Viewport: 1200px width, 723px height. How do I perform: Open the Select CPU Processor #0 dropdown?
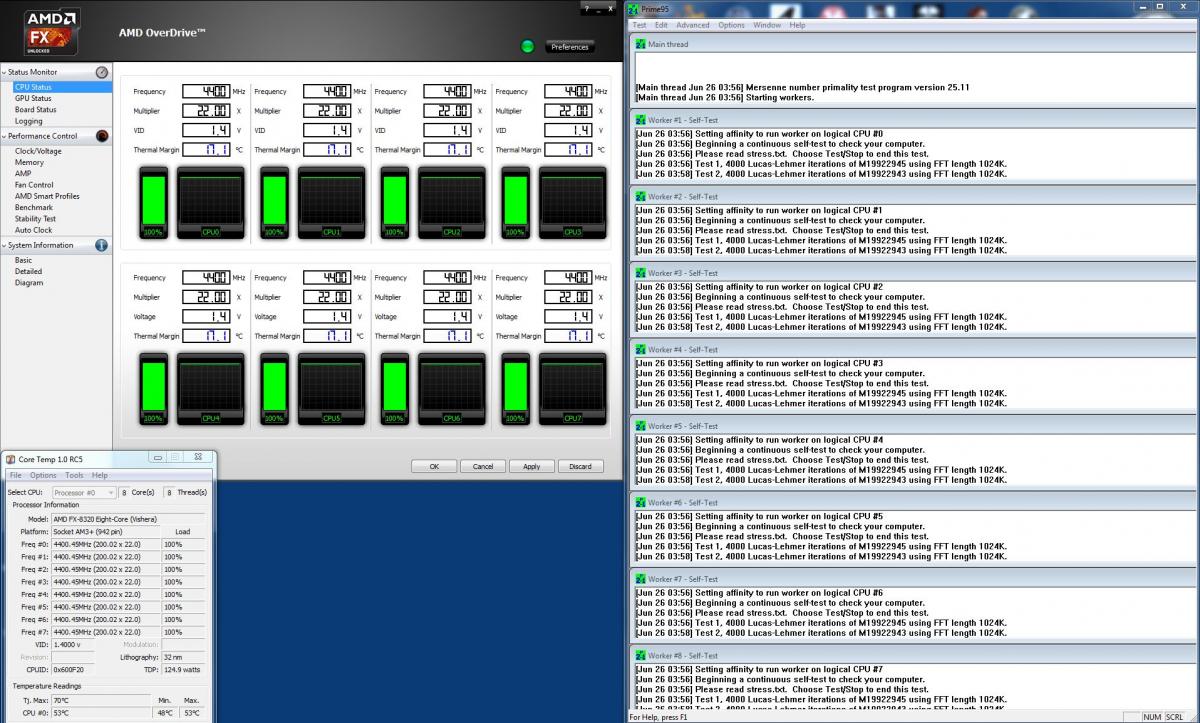pos(84,493)
